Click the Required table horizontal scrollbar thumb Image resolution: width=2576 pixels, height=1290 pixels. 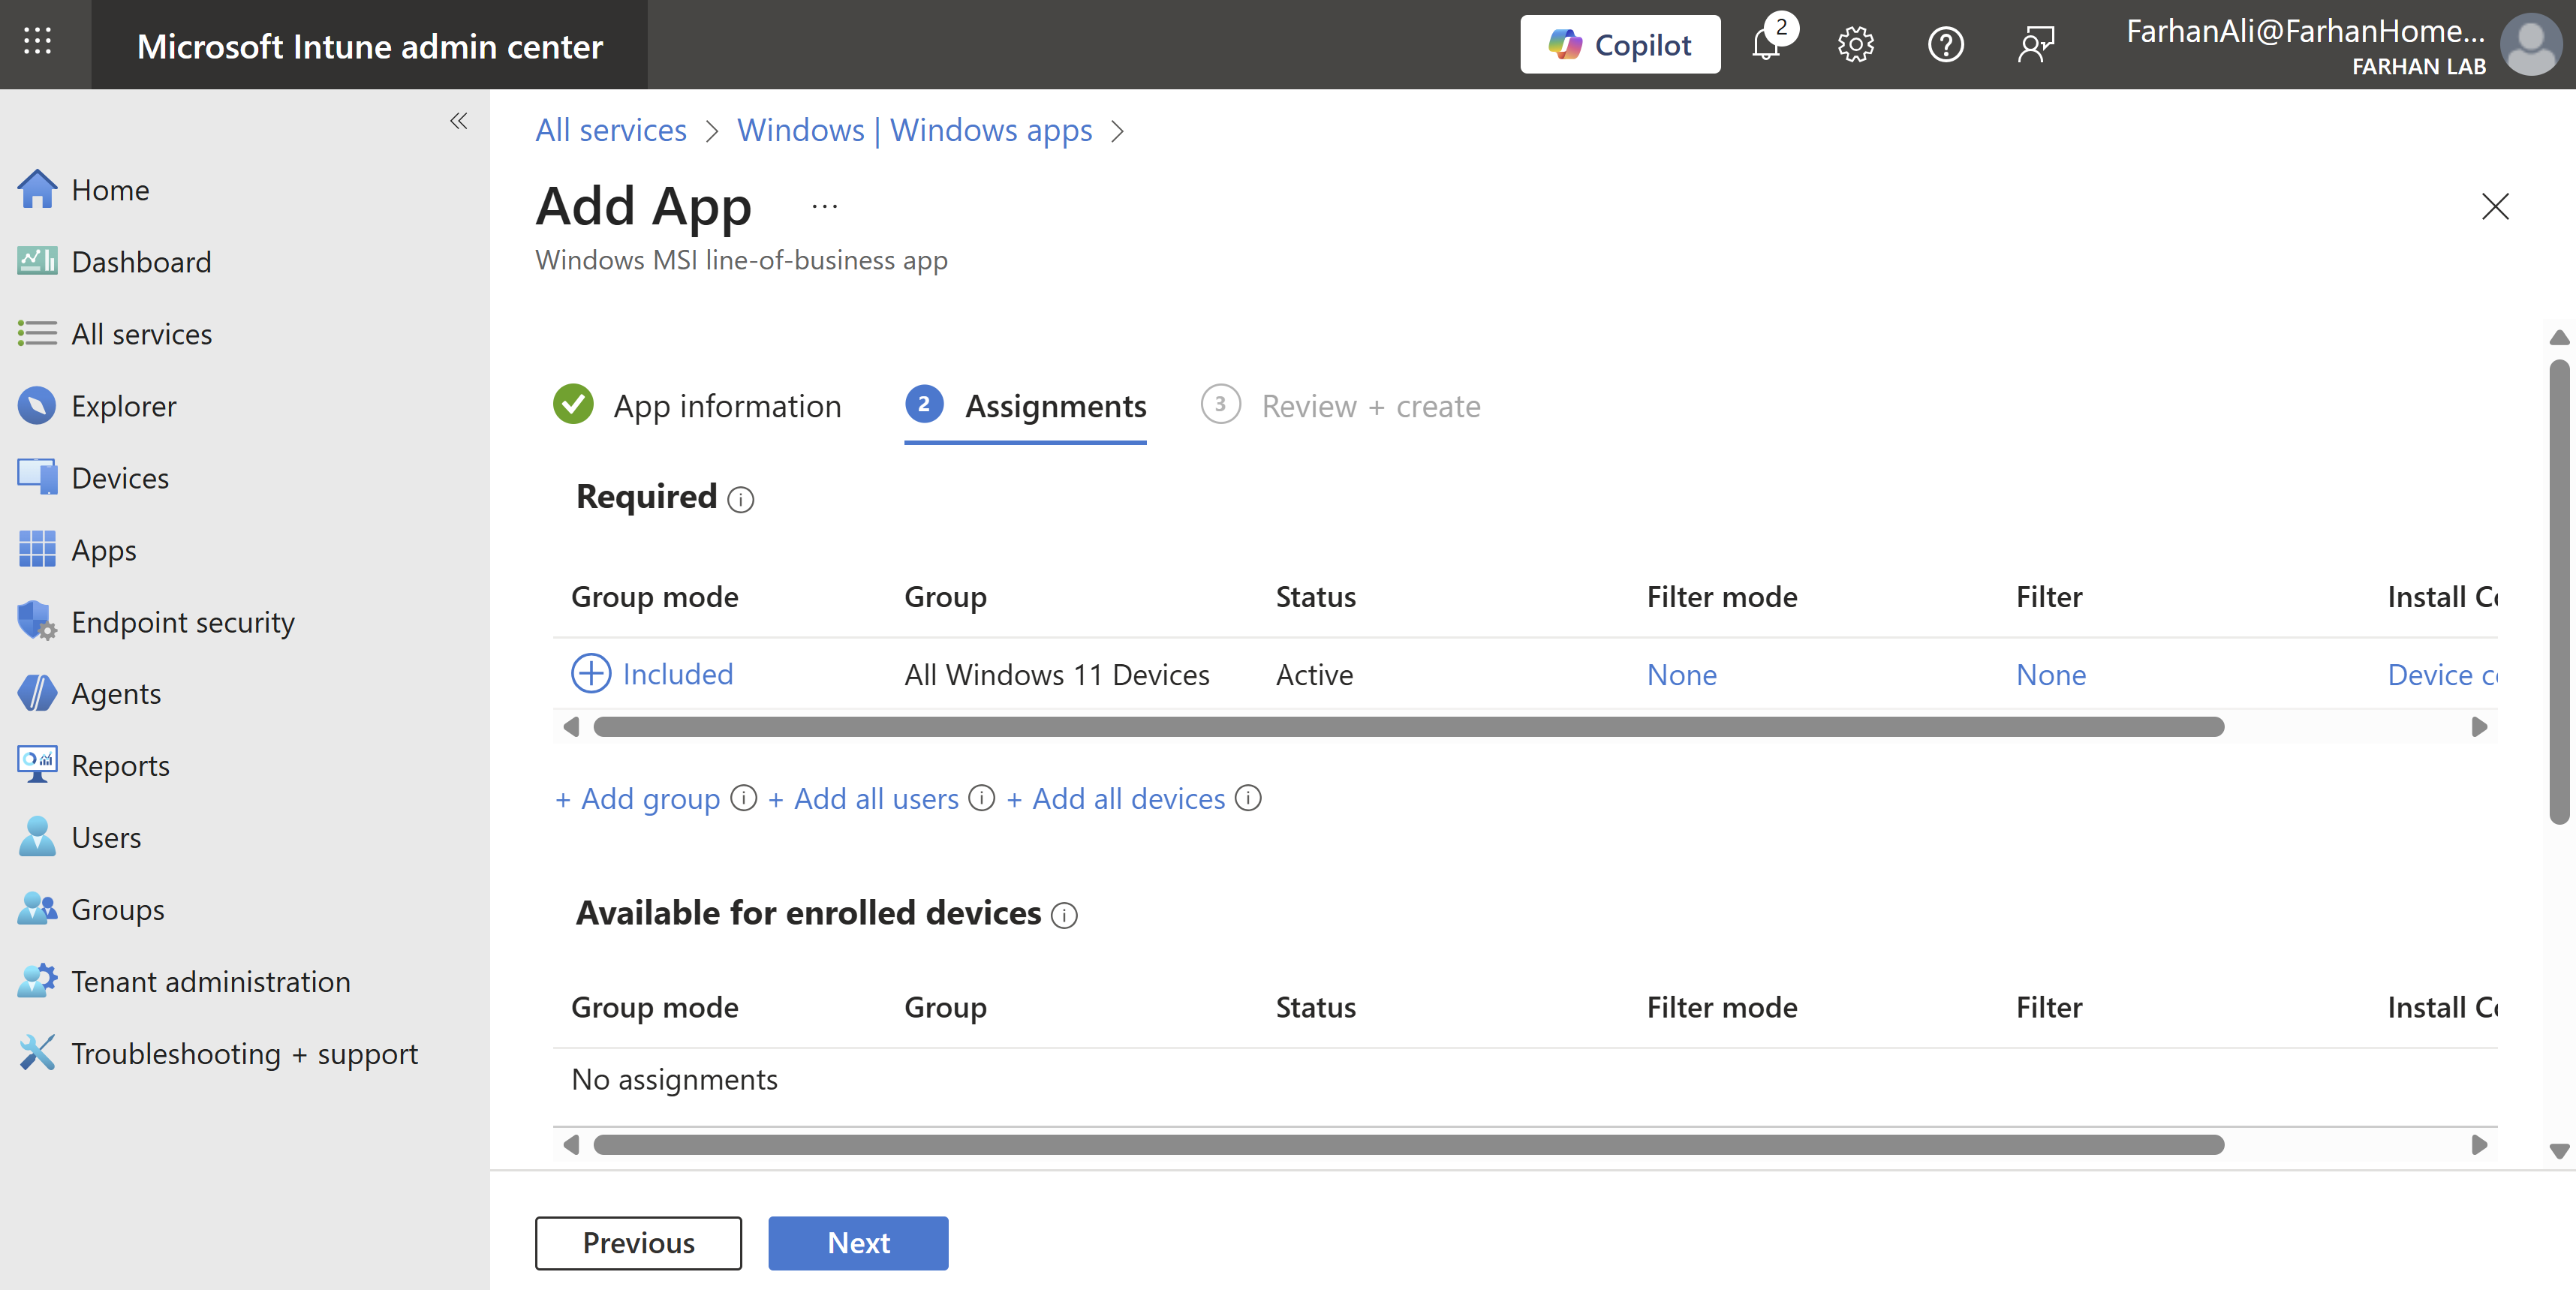point(1407,727)
